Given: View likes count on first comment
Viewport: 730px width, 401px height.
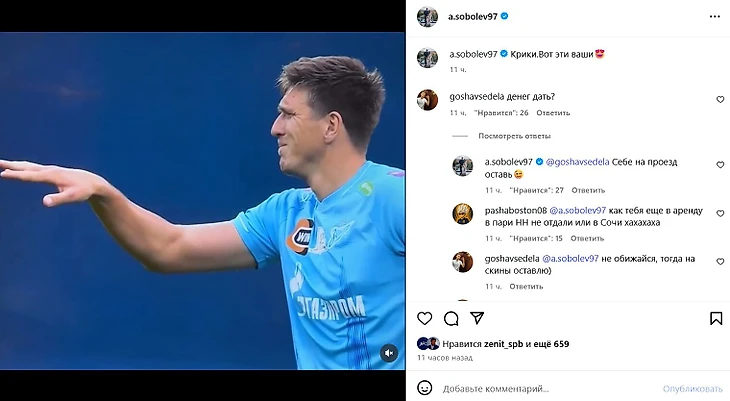Looking at the screenshot, I should [x=501, y=113].
